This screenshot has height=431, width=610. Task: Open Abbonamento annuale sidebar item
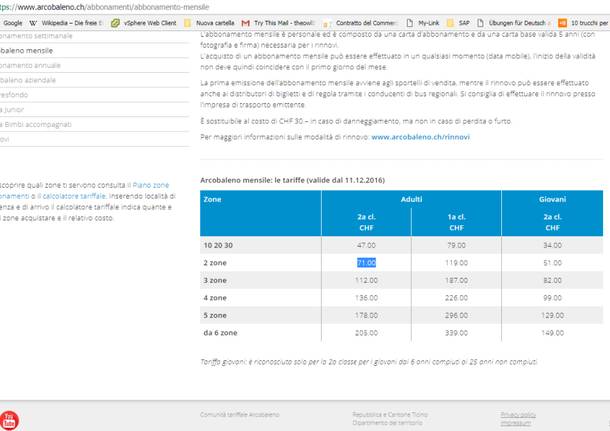(x=30, y=65)
